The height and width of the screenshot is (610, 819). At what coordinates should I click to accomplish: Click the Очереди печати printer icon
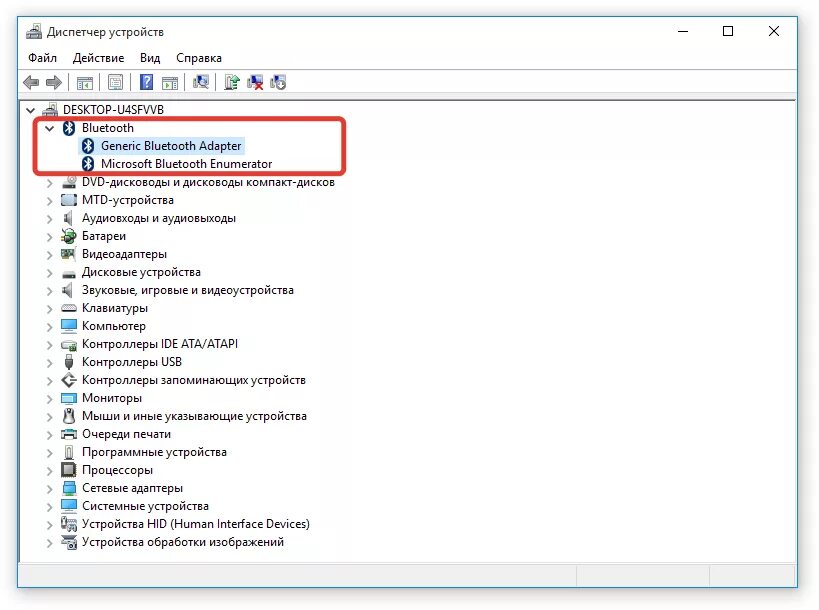point(69,434)
